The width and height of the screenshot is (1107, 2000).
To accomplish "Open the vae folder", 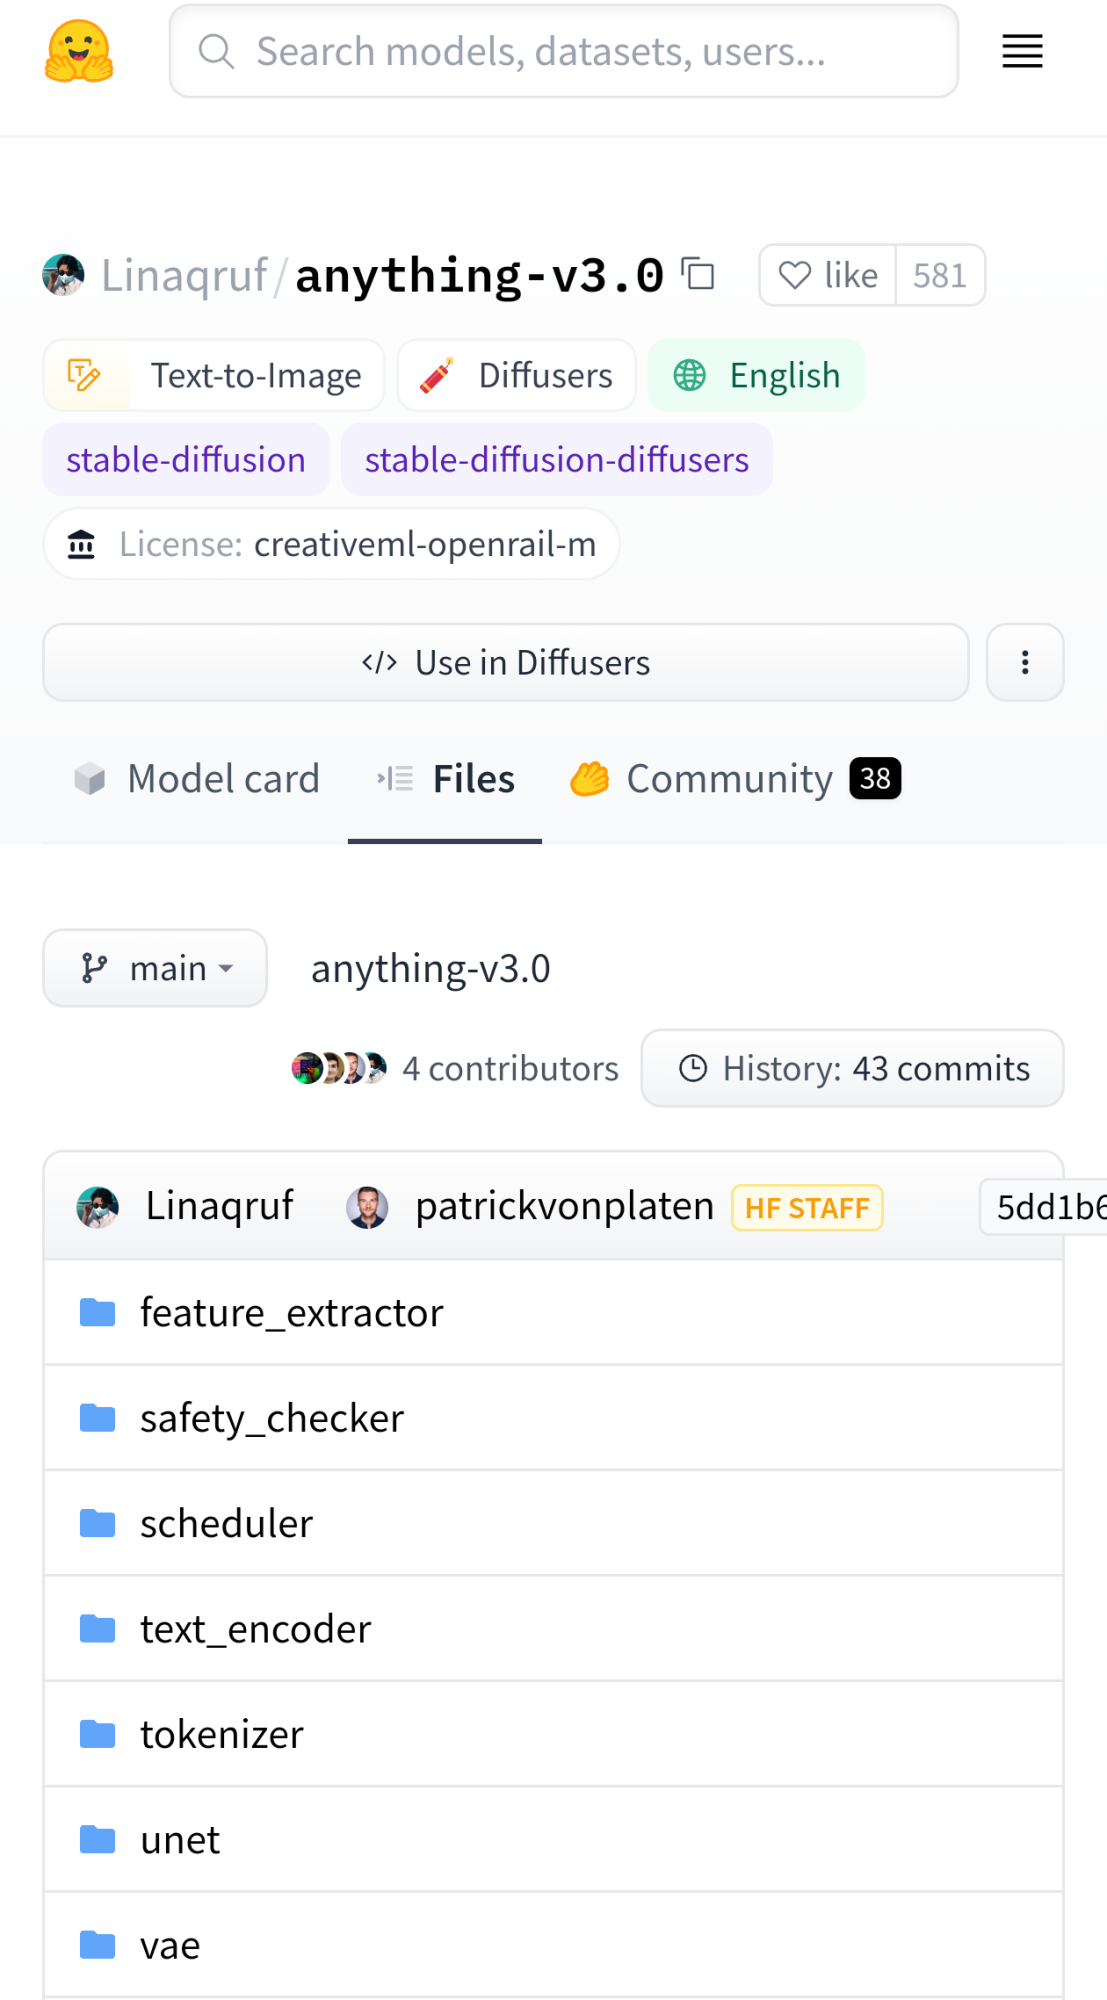I will coord(170,1945).
